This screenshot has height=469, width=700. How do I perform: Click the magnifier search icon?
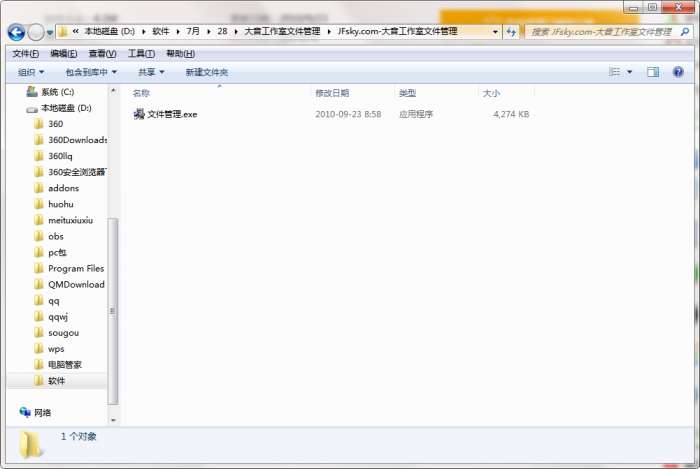tap(684, 32)
